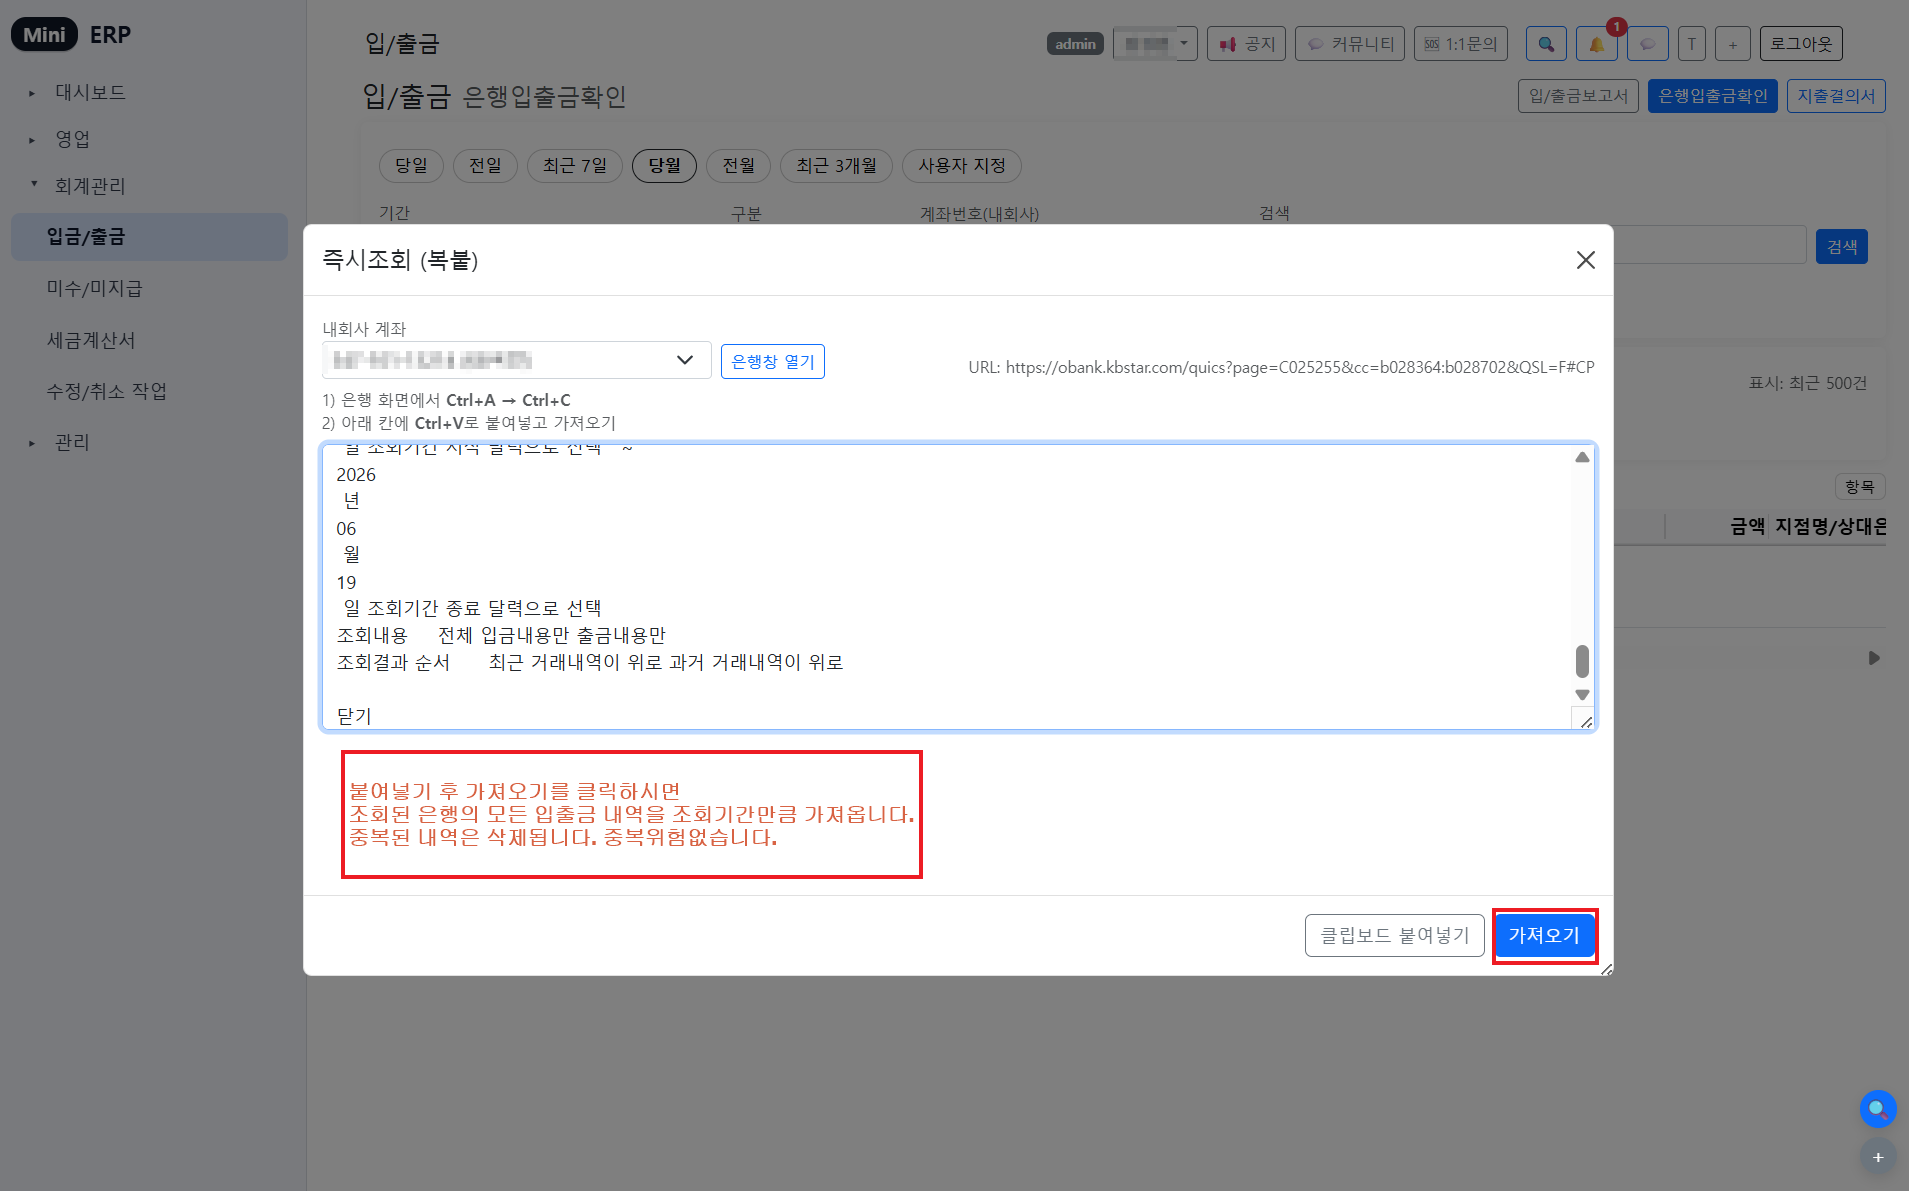The image size is (1909, 1191).
Task: Click the plus icon button in header
Action: pyautogui.click(x=1733, y=44)
